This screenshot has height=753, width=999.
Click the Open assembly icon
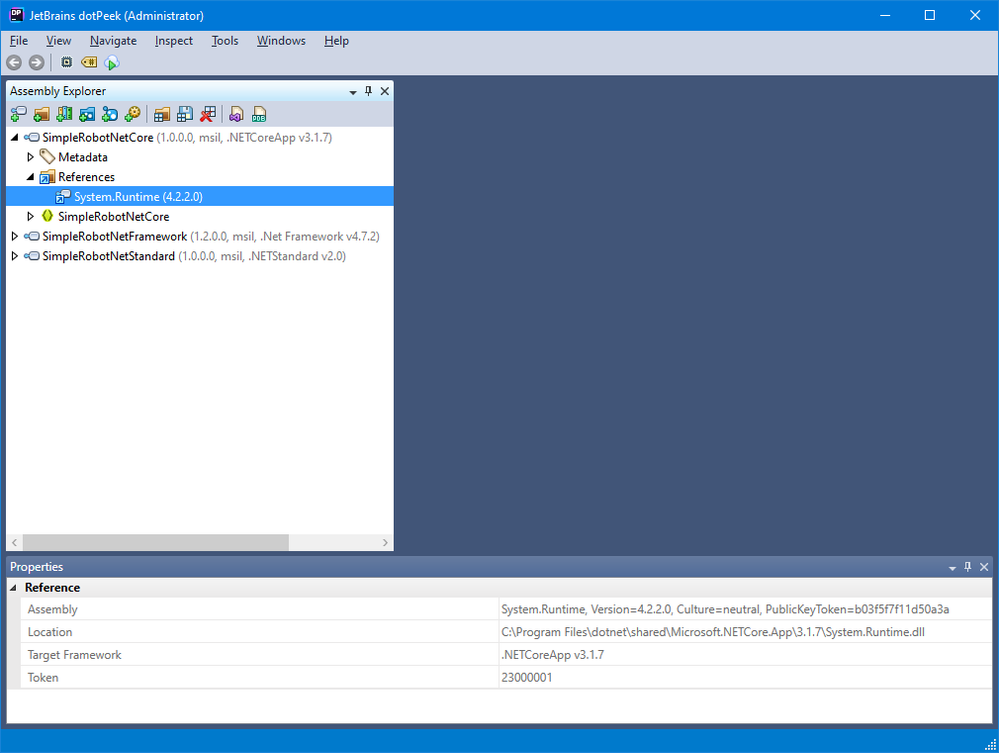point(18,115)
